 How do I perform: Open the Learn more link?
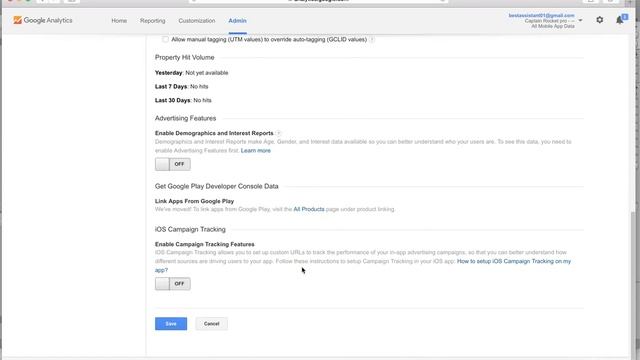(256, 151)
